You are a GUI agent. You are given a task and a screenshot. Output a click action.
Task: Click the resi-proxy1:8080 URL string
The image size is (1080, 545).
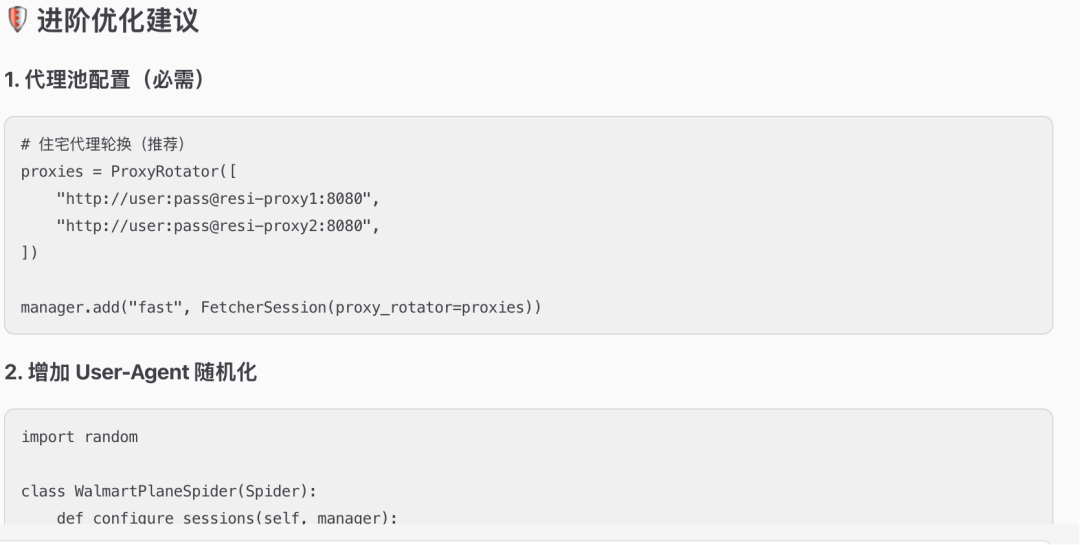[218, 199]
